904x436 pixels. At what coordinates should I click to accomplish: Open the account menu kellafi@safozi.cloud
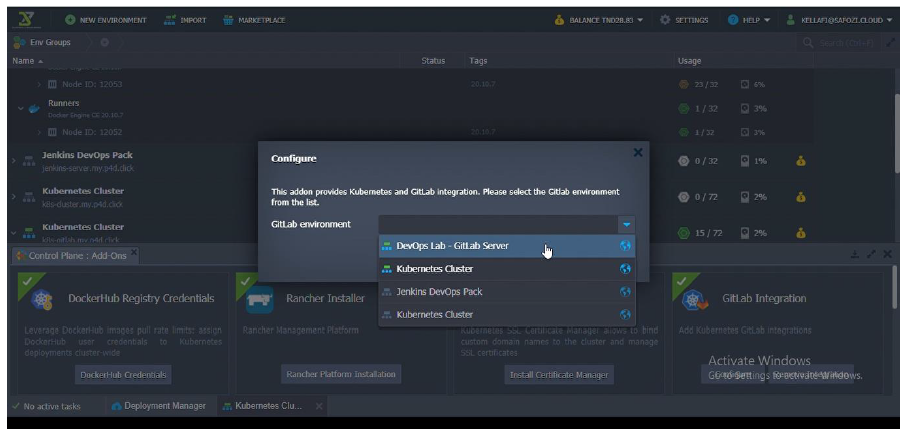click(839, 20)
